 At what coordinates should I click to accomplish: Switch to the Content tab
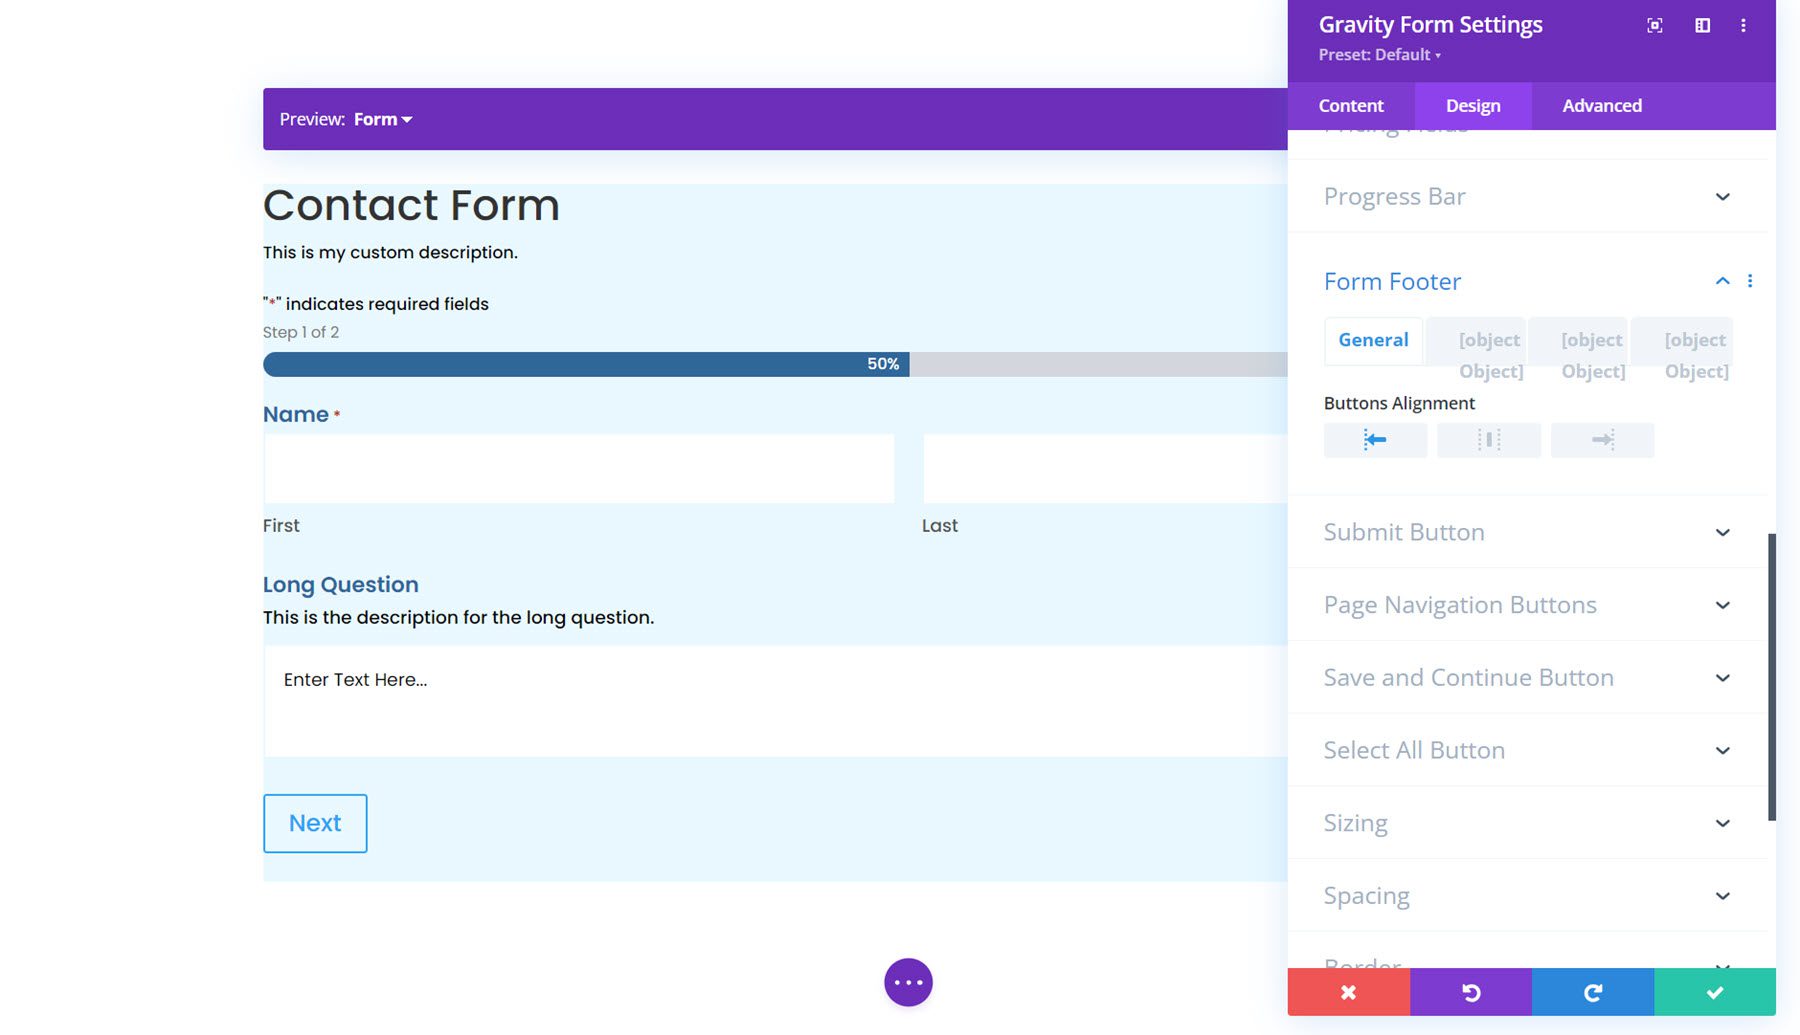point(1351,106)
